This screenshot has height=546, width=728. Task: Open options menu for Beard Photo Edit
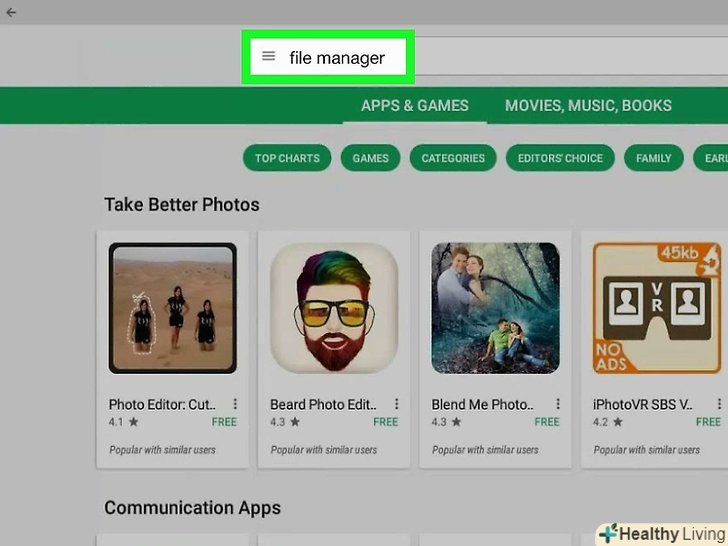point(396,404)
